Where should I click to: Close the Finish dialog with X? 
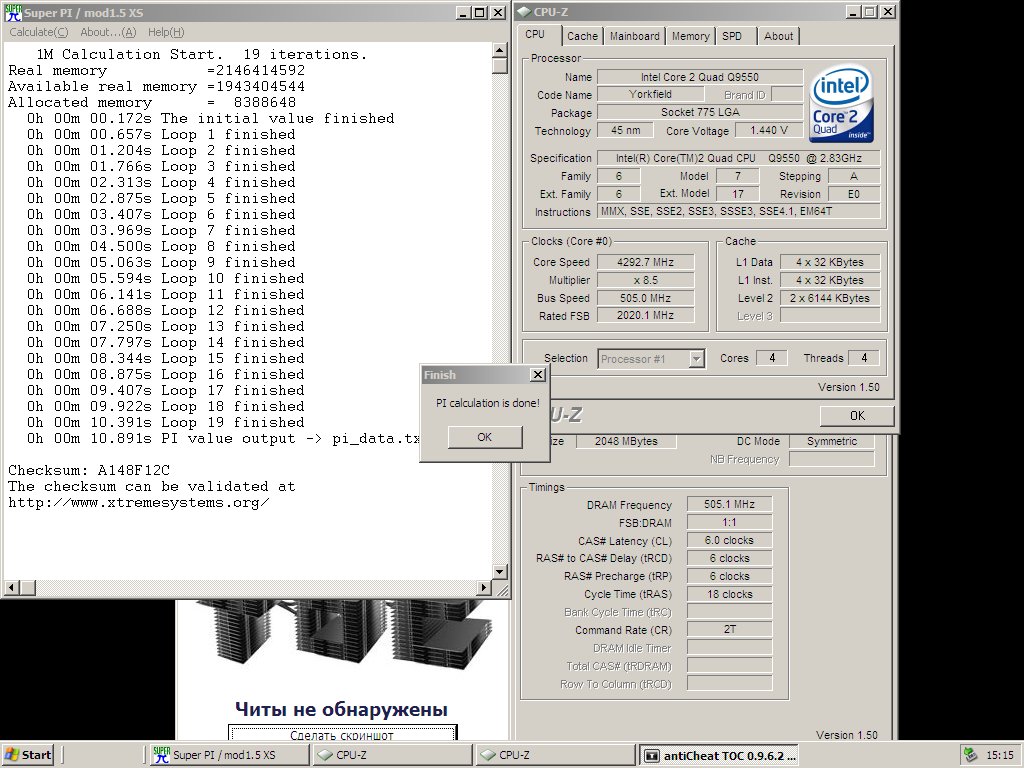coord(537,374)
